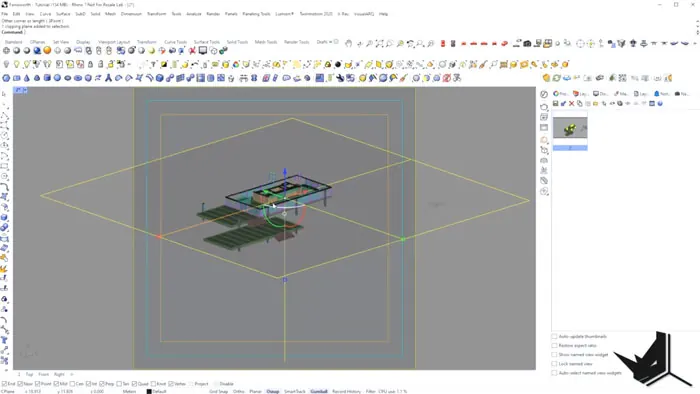This screenshot has height=394, width=700.
Task: Switch to the Front viewport tab
Action: [43, 374]
